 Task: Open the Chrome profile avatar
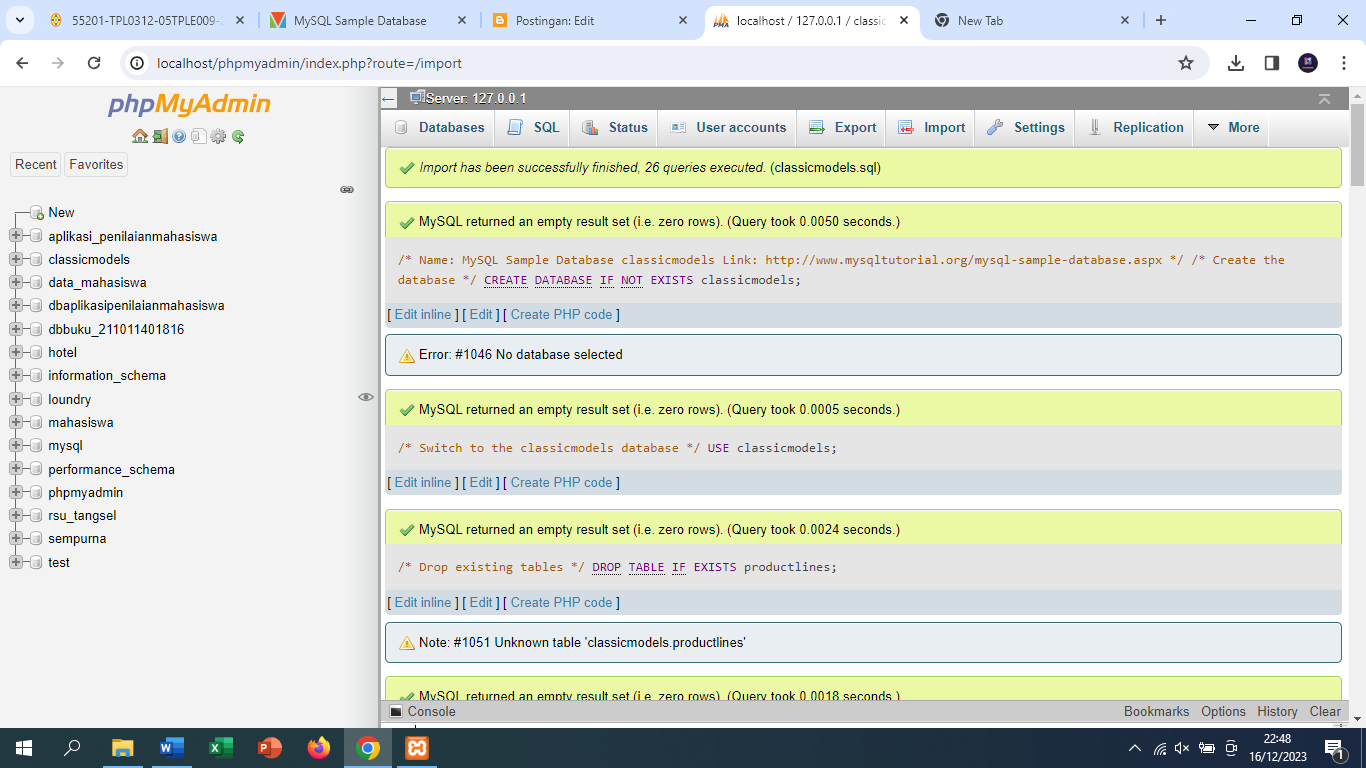[1308, 63]
